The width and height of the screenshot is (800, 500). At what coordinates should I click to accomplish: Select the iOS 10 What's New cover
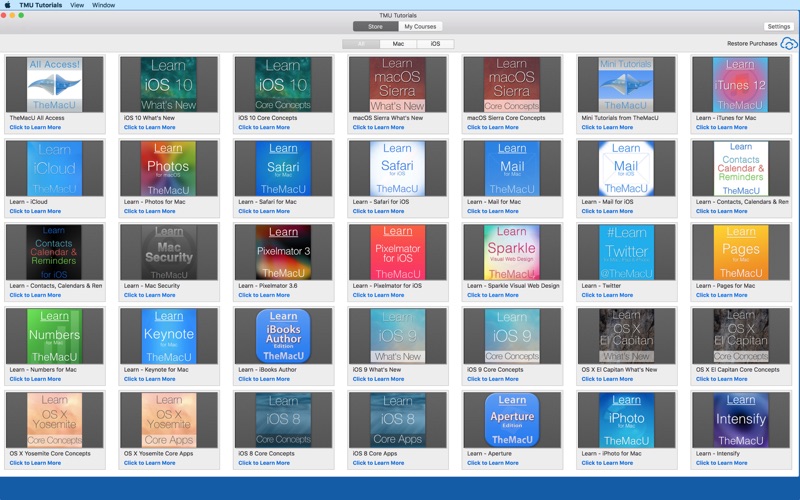click(169, 85)
